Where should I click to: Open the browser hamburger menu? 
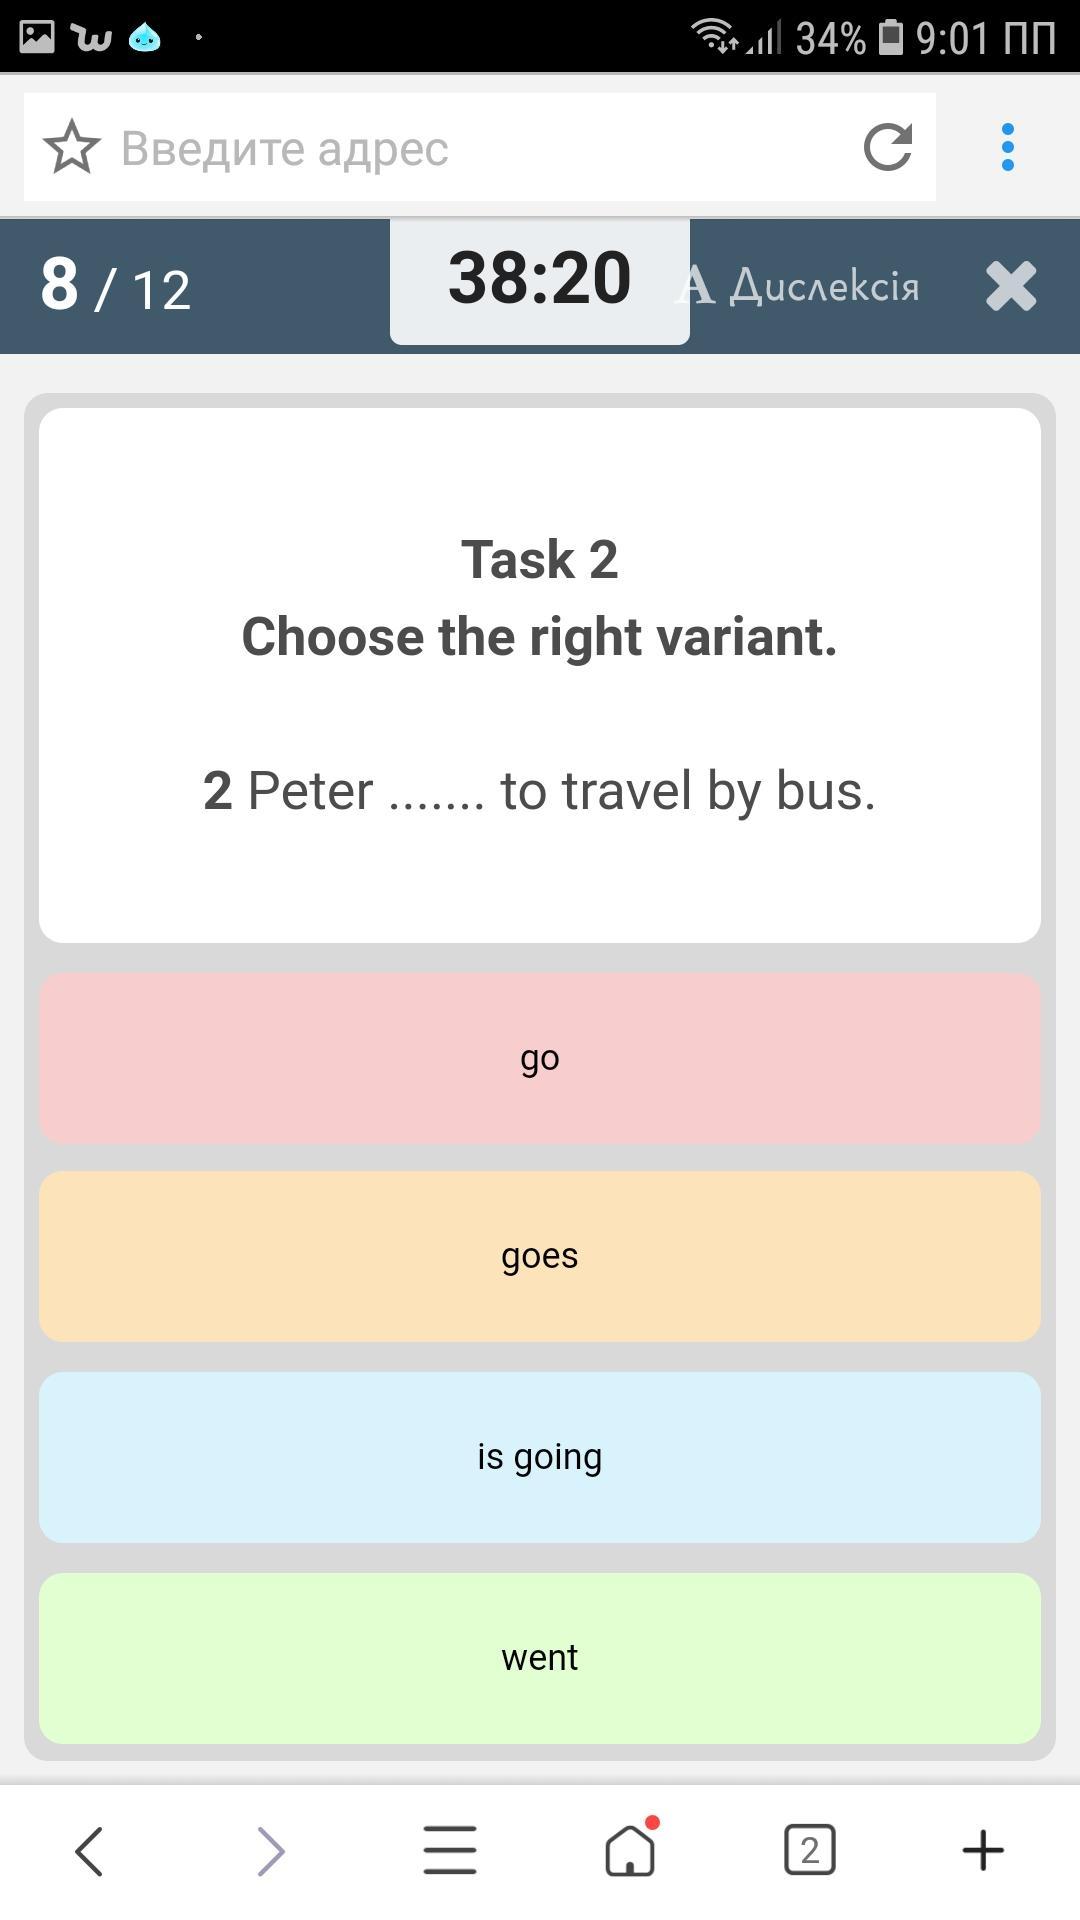[450, 1850]
